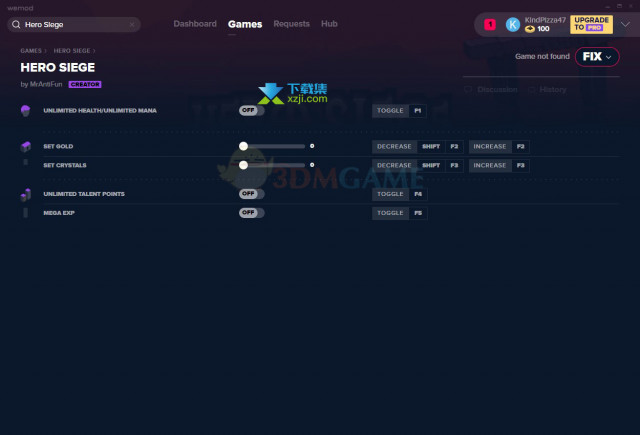Switch to the Games tab

coord(245,24)
